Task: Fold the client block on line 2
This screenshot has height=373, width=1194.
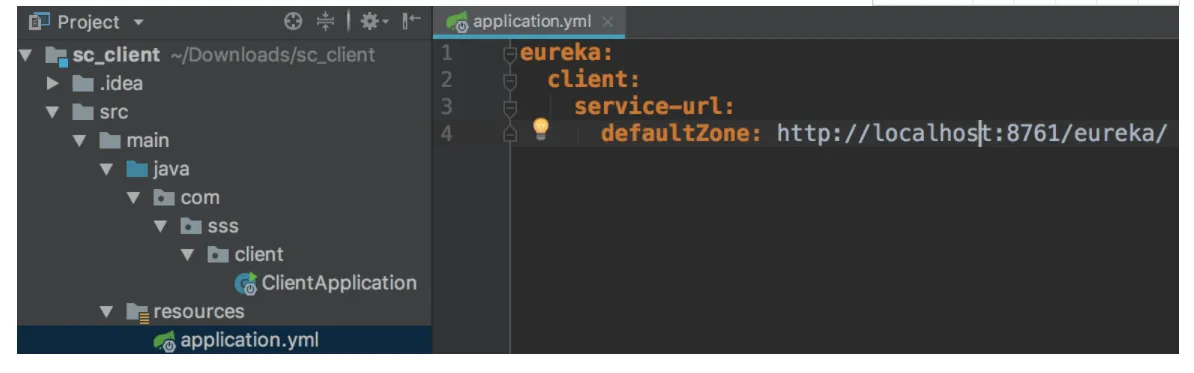Action: point(510,81)
